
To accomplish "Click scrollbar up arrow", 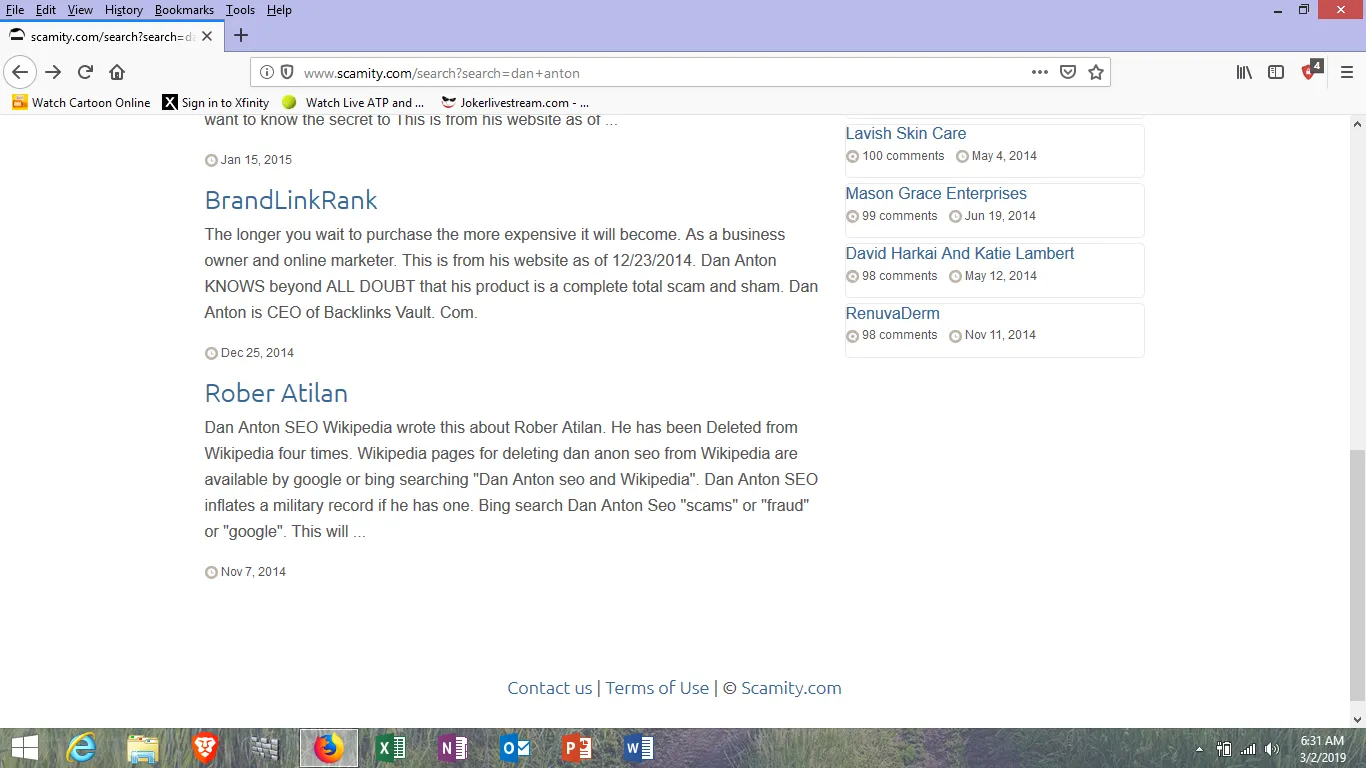I will point(1357,124).
